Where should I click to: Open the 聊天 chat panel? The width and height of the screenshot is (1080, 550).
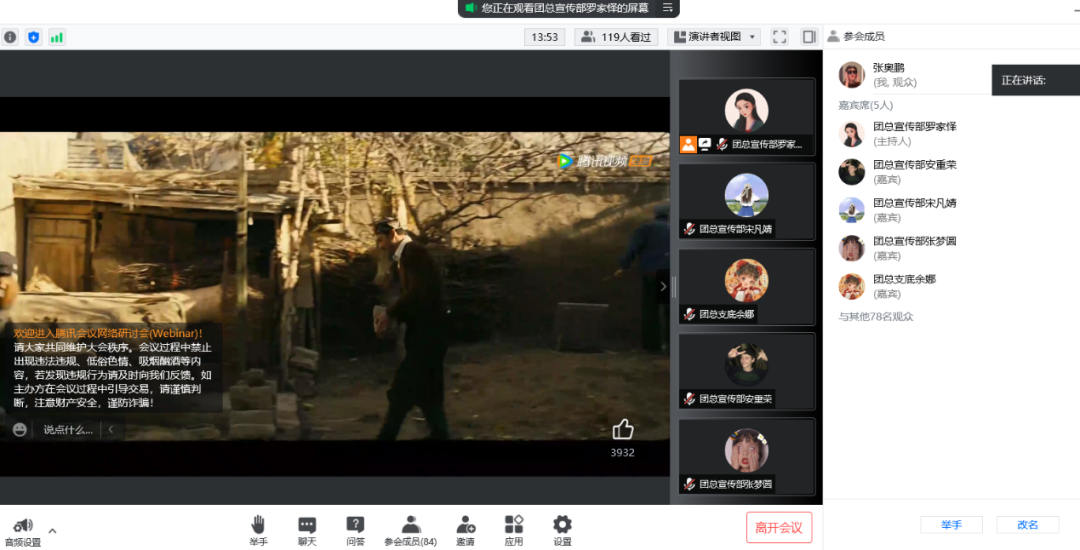point(307,529)
